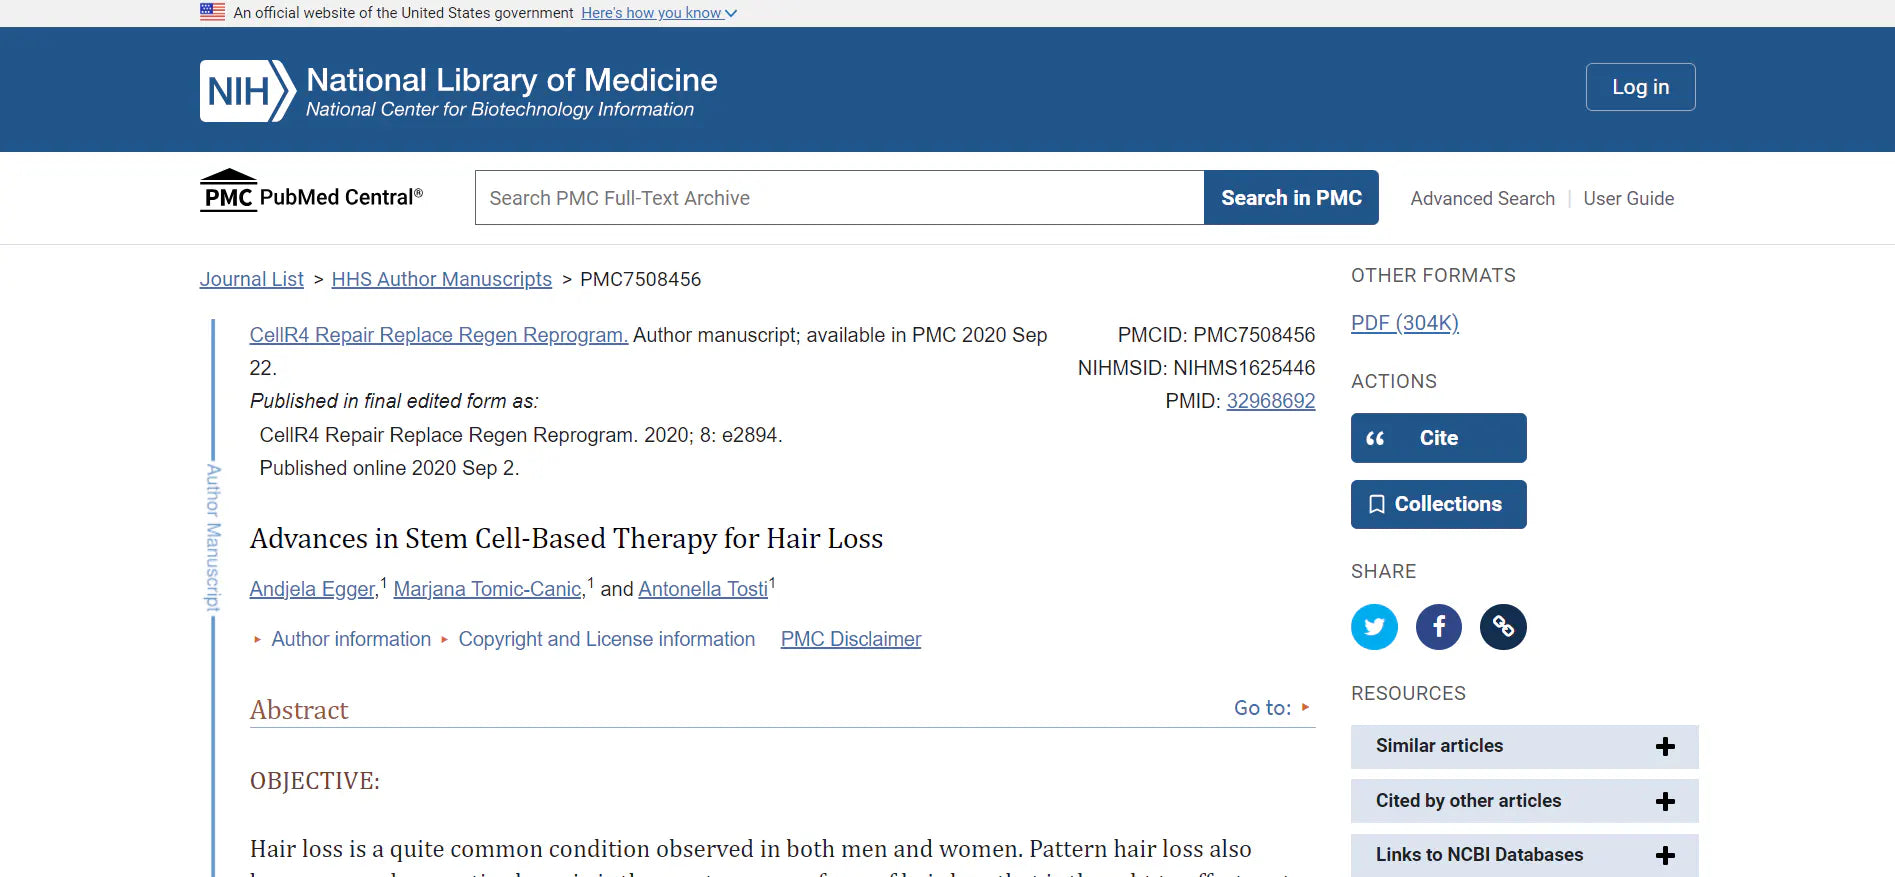
Task: Open the PMC PubMed Central logo
Action: pos(311,191)
